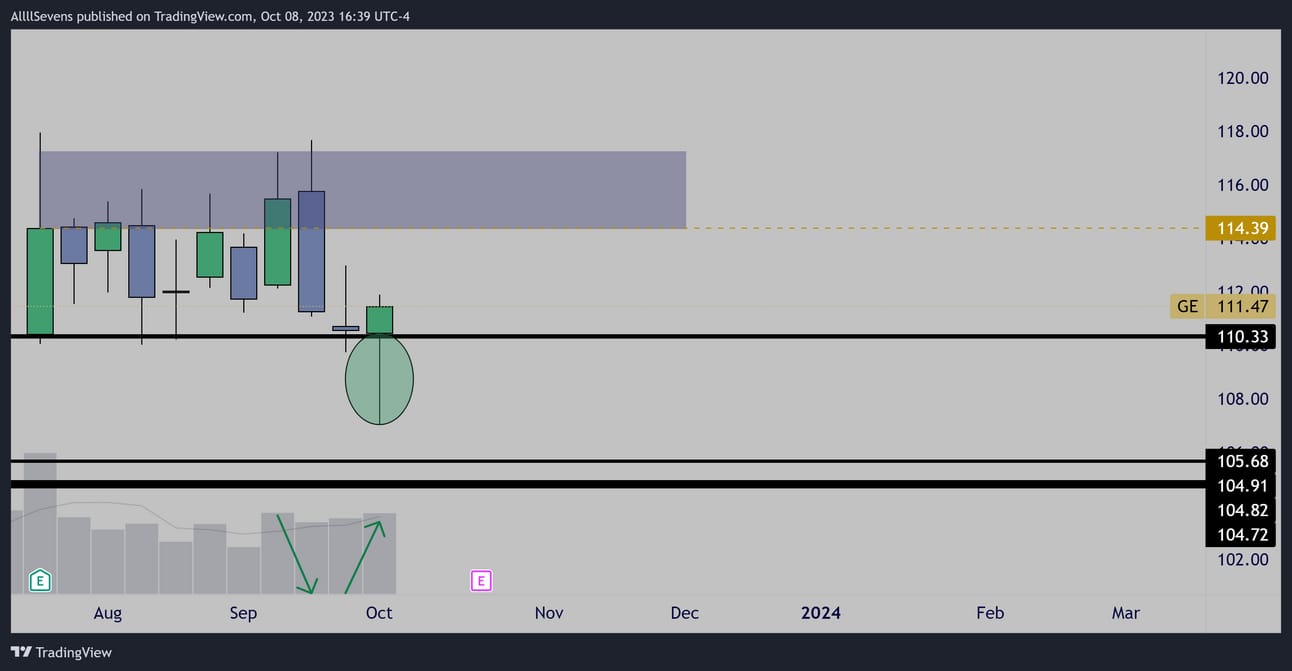Viewport: 1292px width, 671px height.
Task: Select the 104.91 horizontal line label
Action: click(1243, 485)
